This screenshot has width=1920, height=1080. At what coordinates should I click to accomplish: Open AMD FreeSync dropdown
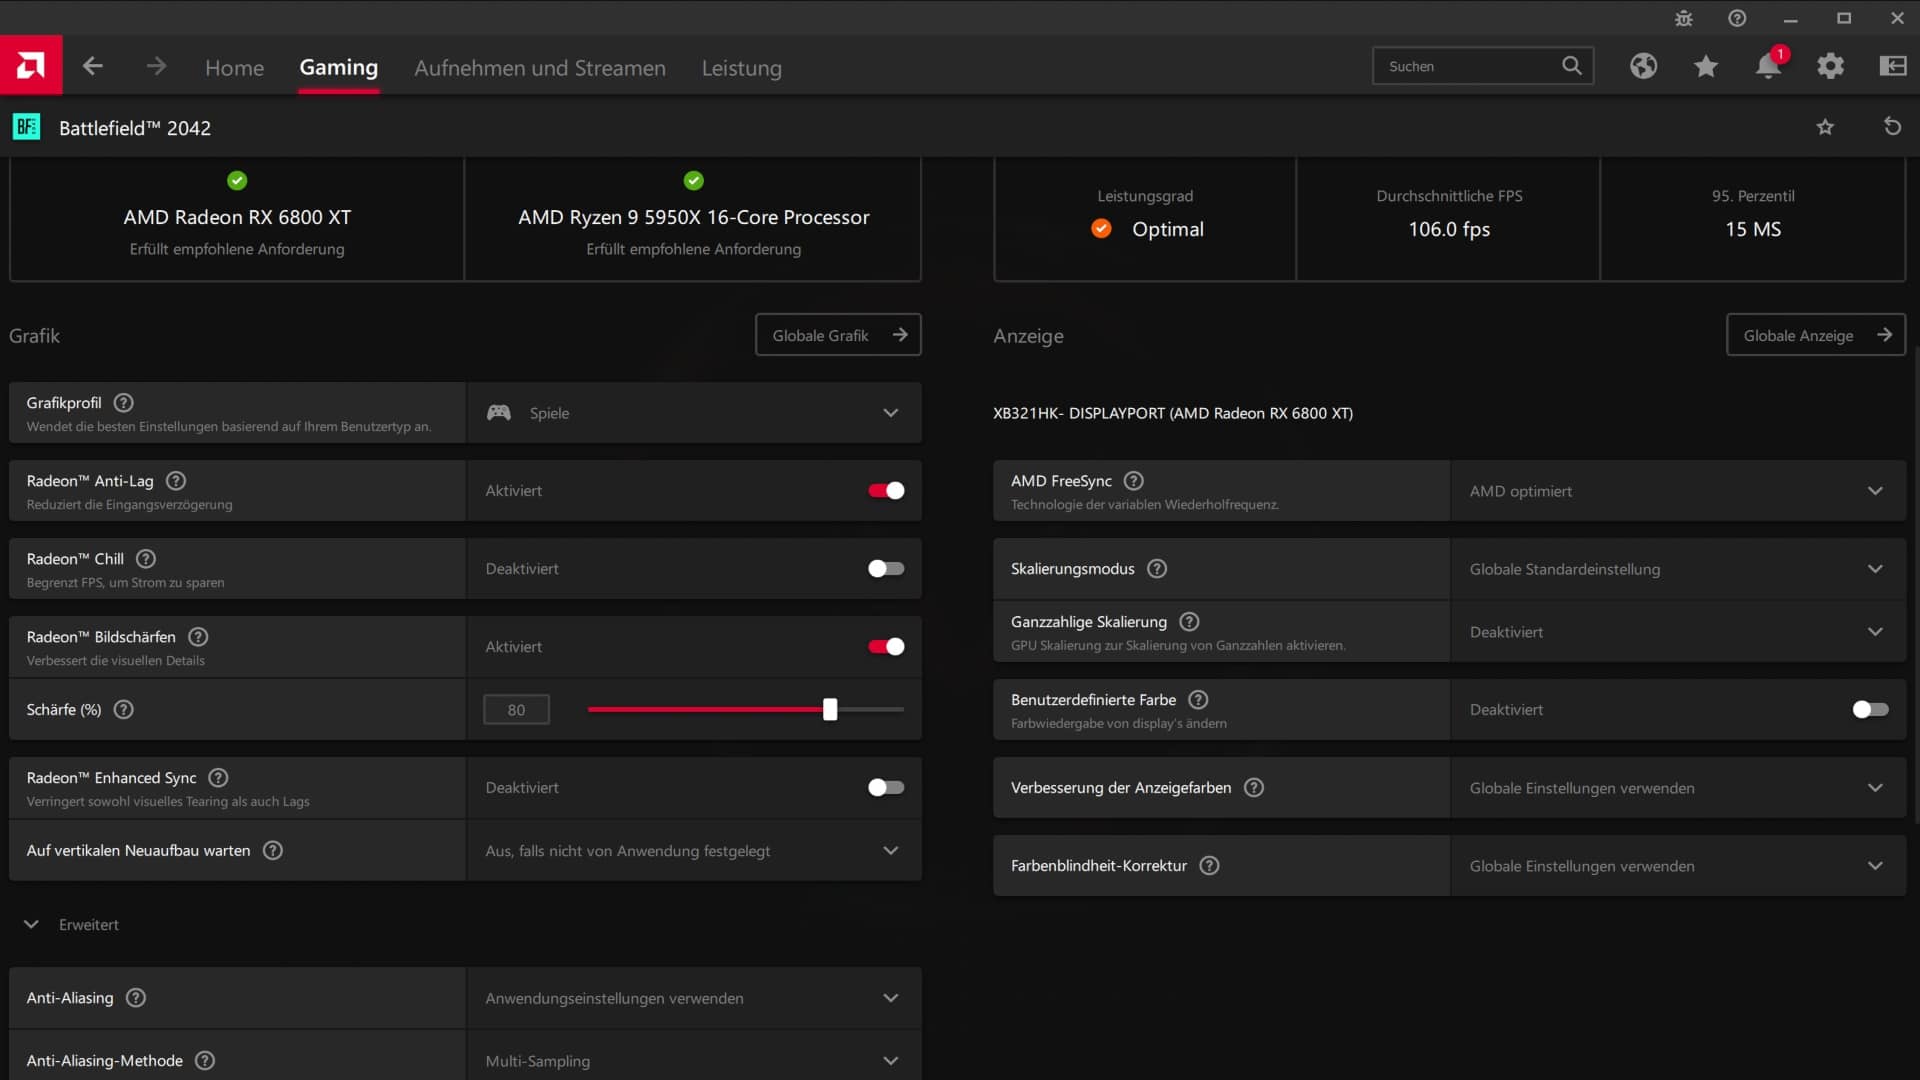[1678, 490]
